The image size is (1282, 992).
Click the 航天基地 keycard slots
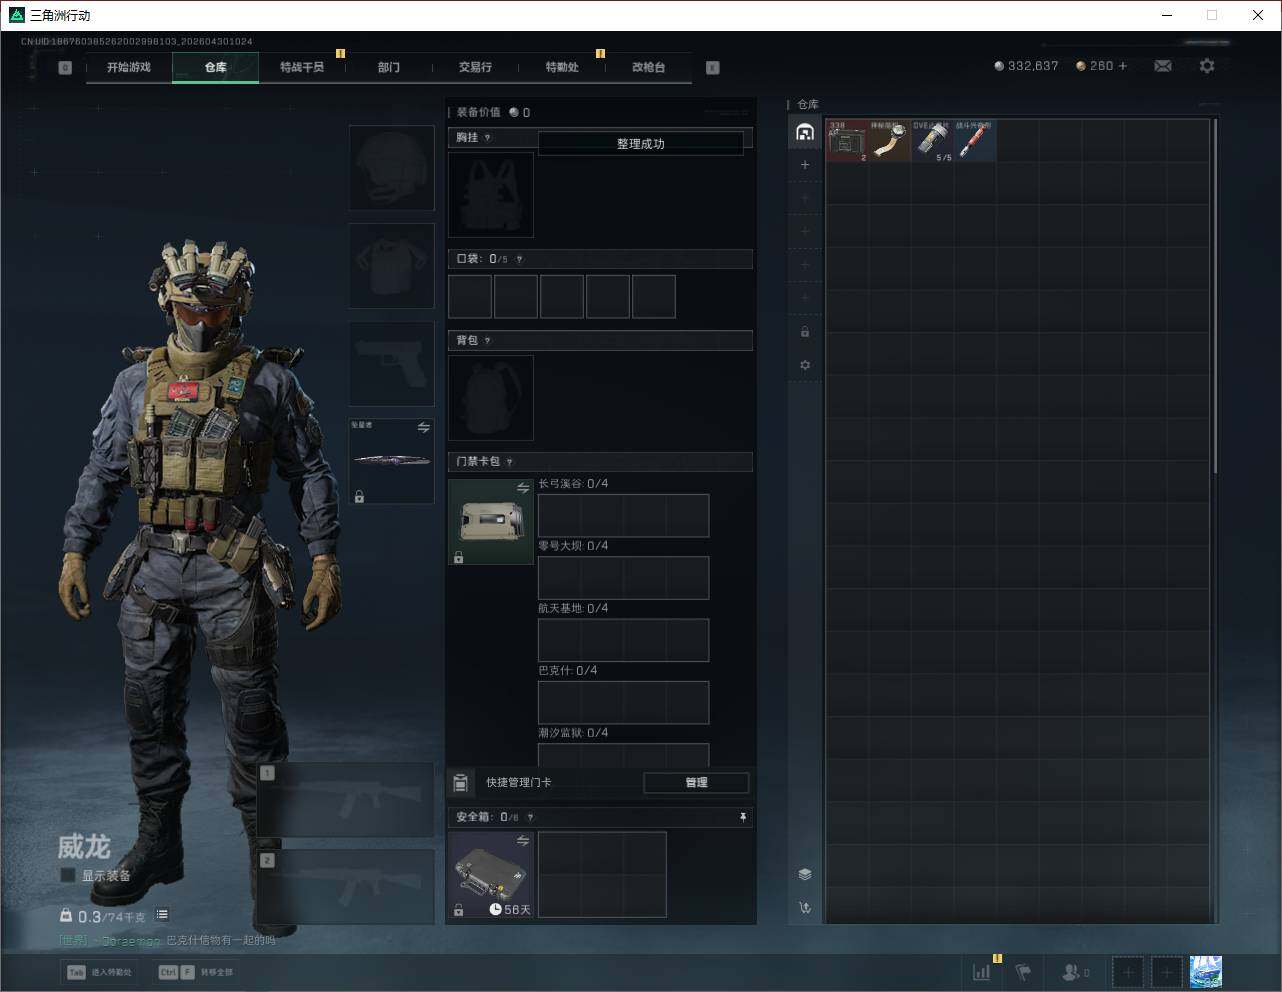pos(623,640)
